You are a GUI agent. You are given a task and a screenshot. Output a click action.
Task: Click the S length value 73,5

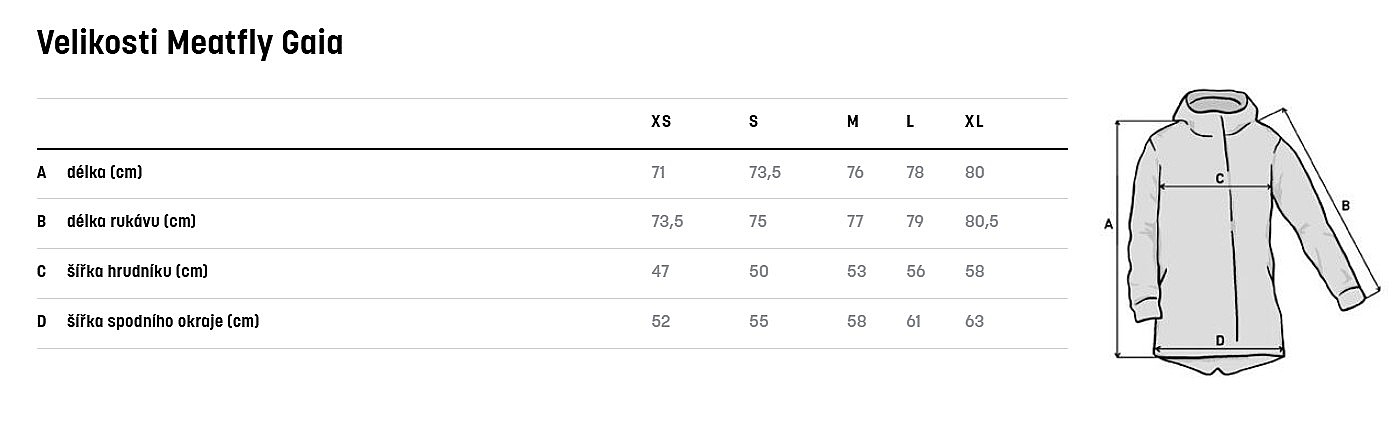click(765, 172)
